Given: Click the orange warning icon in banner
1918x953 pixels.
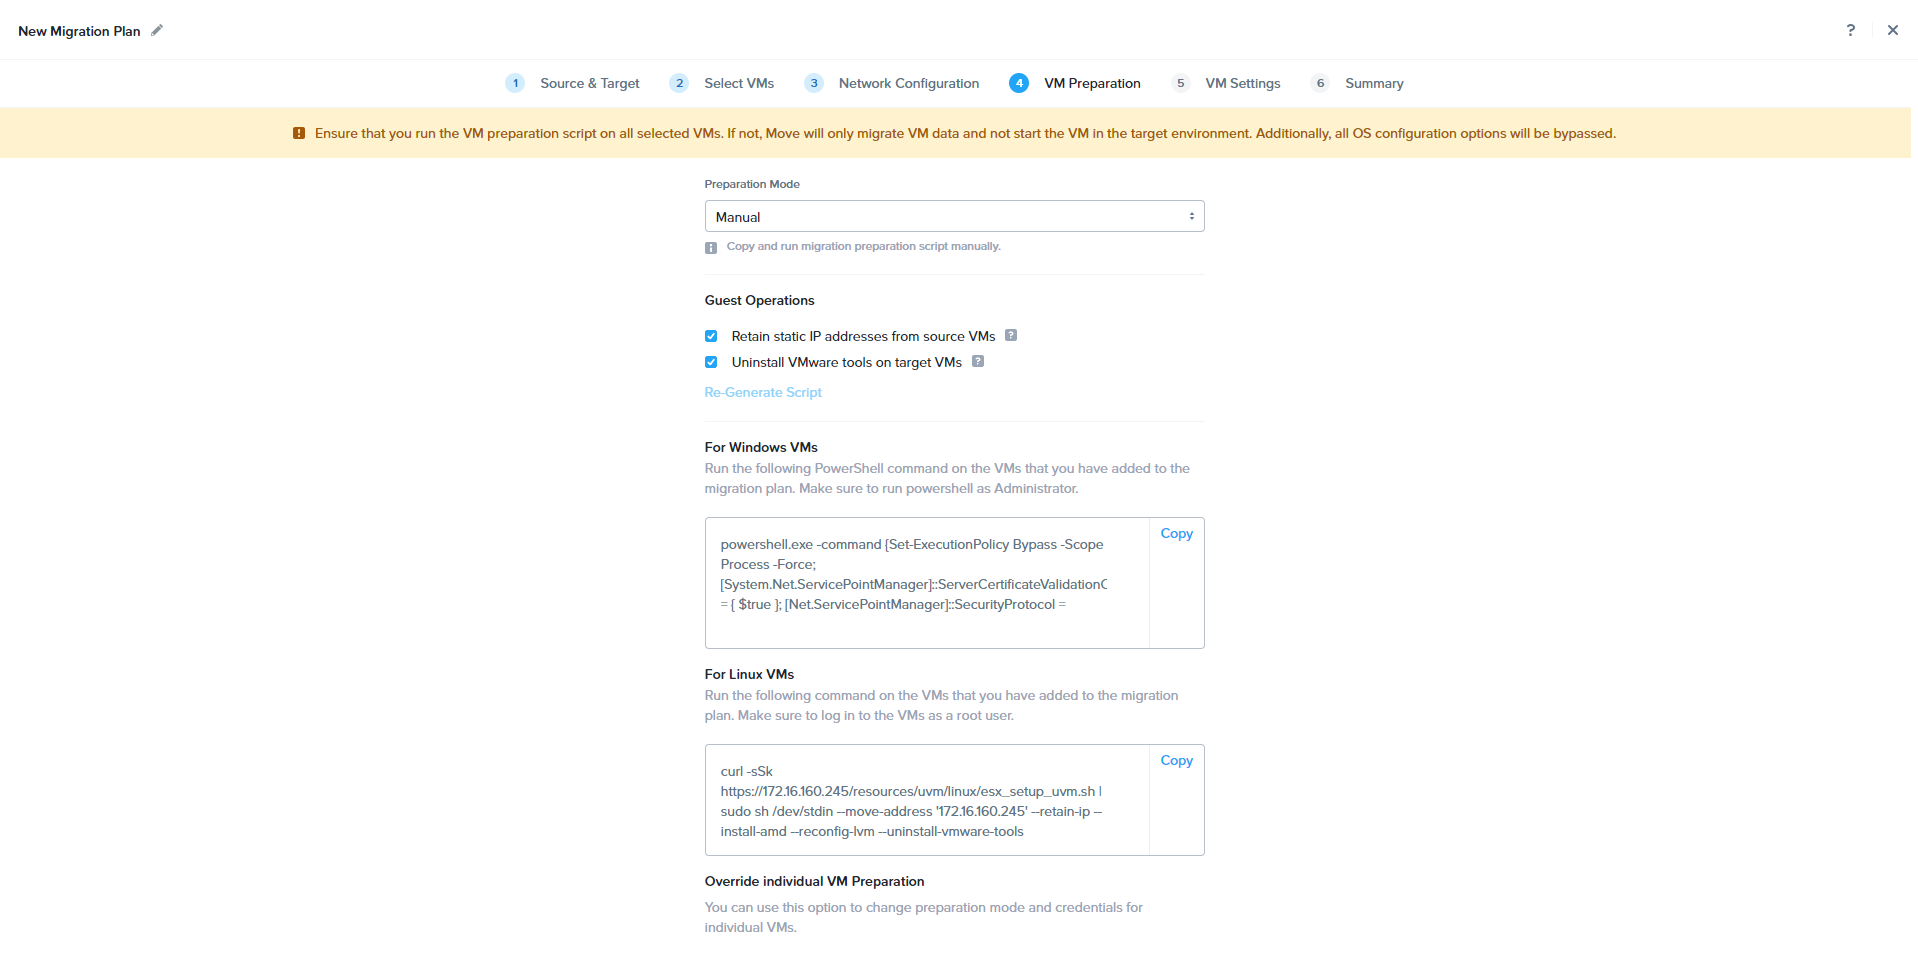Looking at the screenshot, I should (299, 133).
